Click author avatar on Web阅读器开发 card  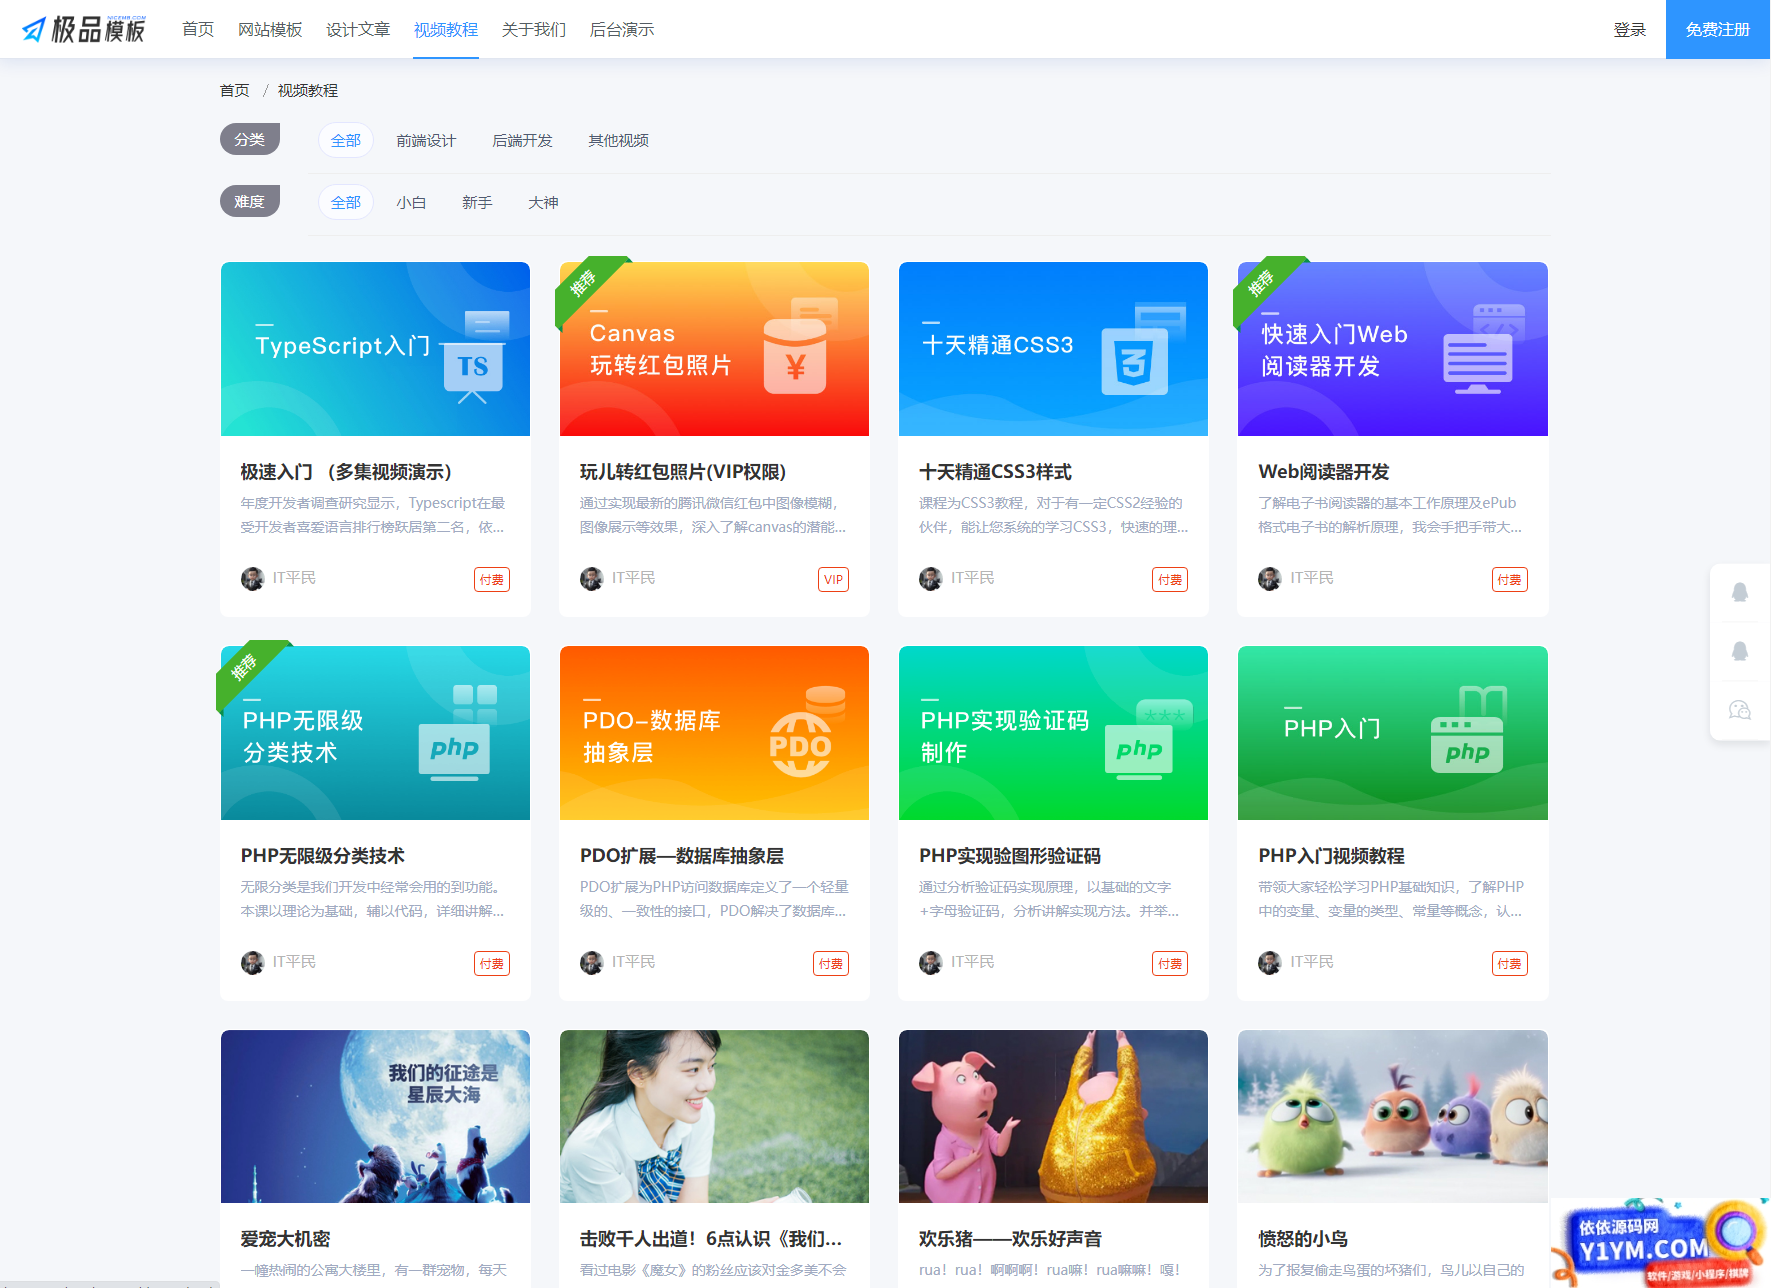(x=1270, y=579)
